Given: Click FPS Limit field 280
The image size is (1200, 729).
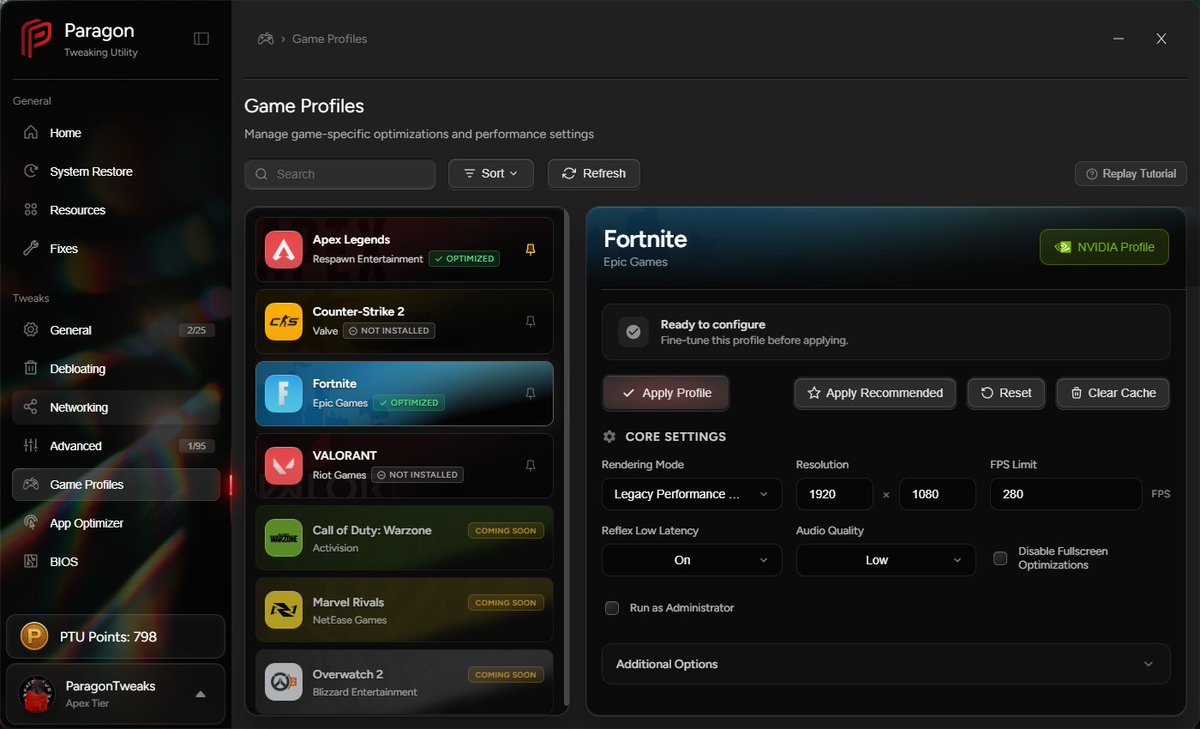Looking at the screenshot, I should 1066,494.
